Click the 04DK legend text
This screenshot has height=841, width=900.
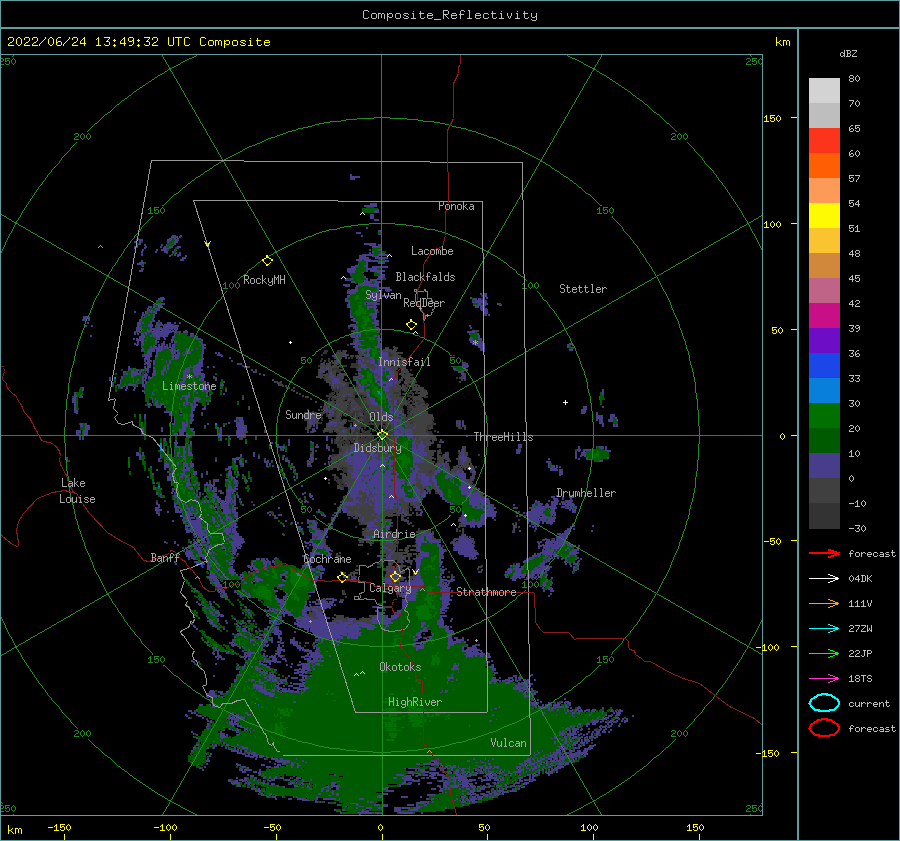coord(860,579)
